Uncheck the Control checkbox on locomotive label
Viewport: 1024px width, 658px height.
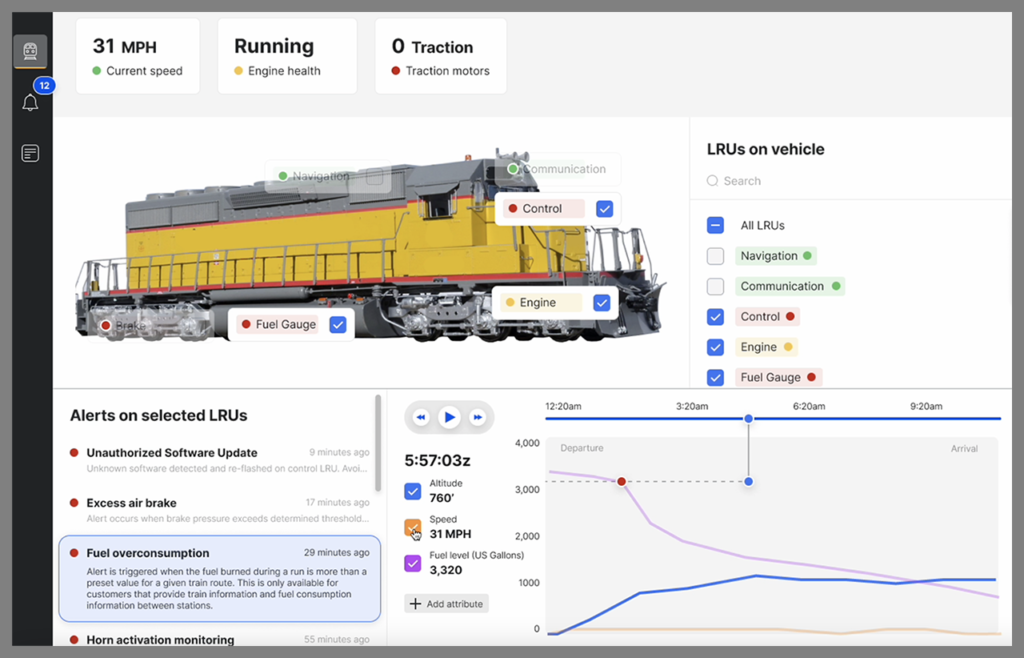point(604,209)
